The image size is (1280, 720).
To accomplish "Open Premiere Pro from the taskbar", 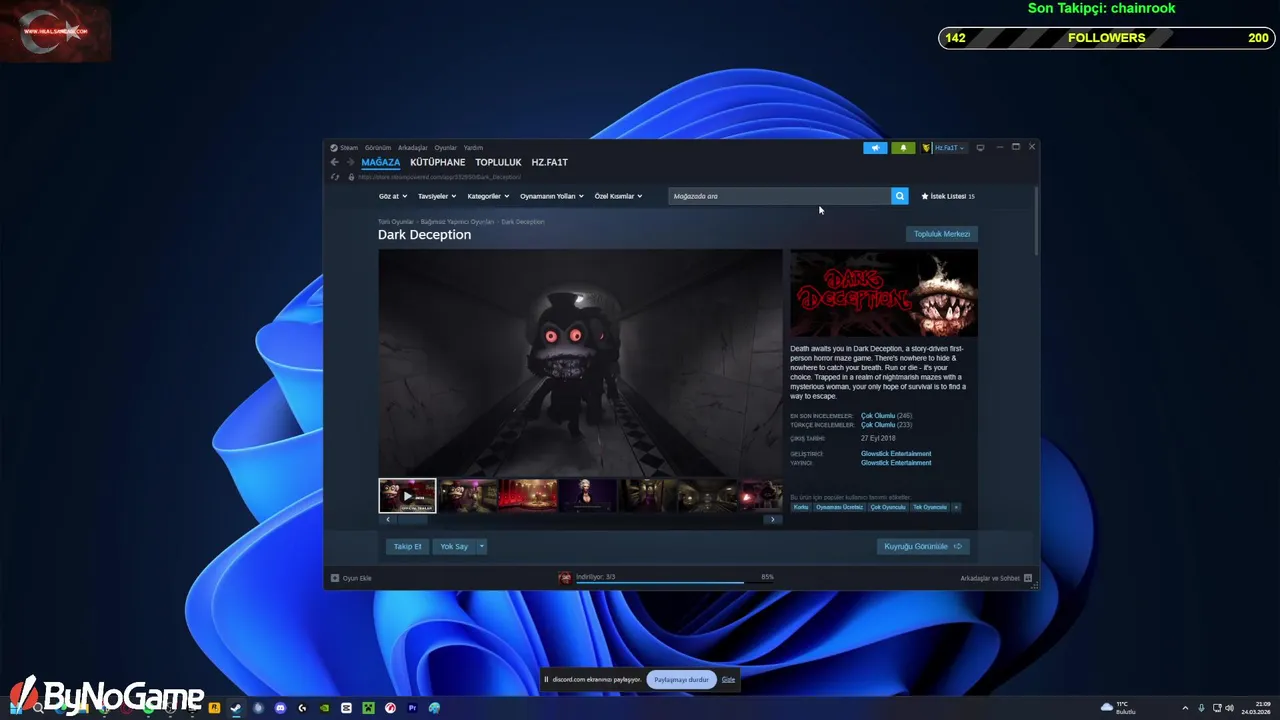I will click(x=412, y=708).
